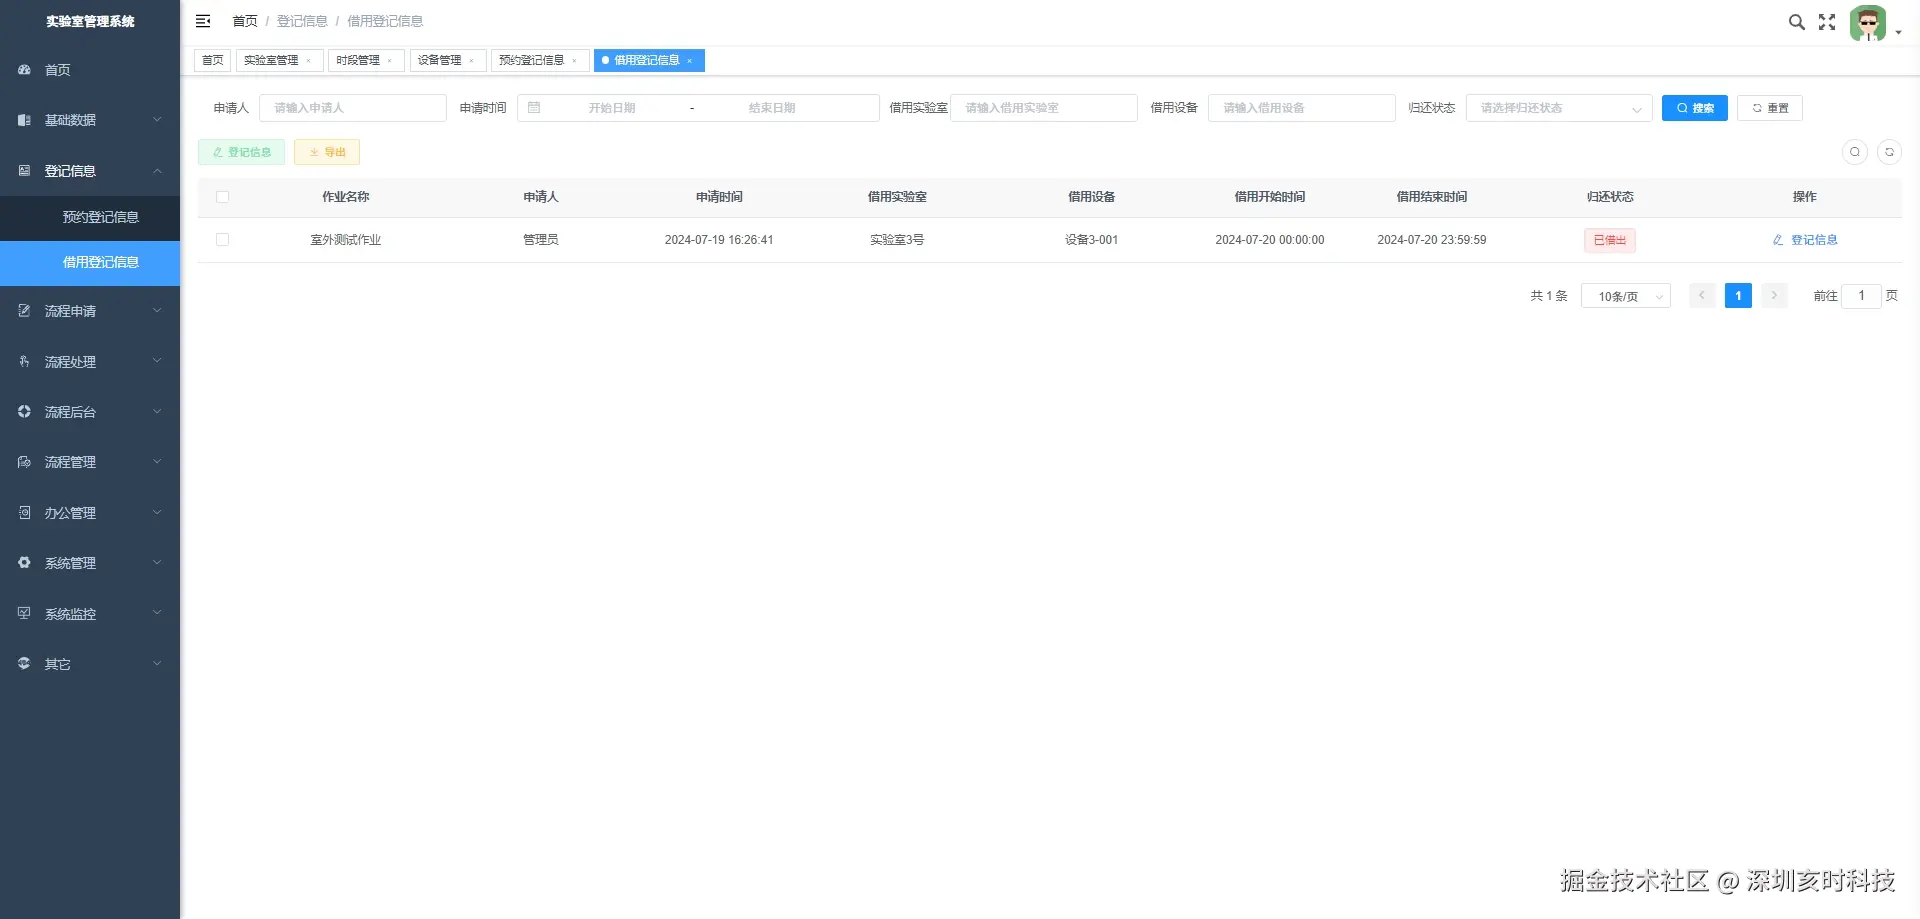
Task: Click the 流程管理 sidebar icon
Action: [24, 462]
